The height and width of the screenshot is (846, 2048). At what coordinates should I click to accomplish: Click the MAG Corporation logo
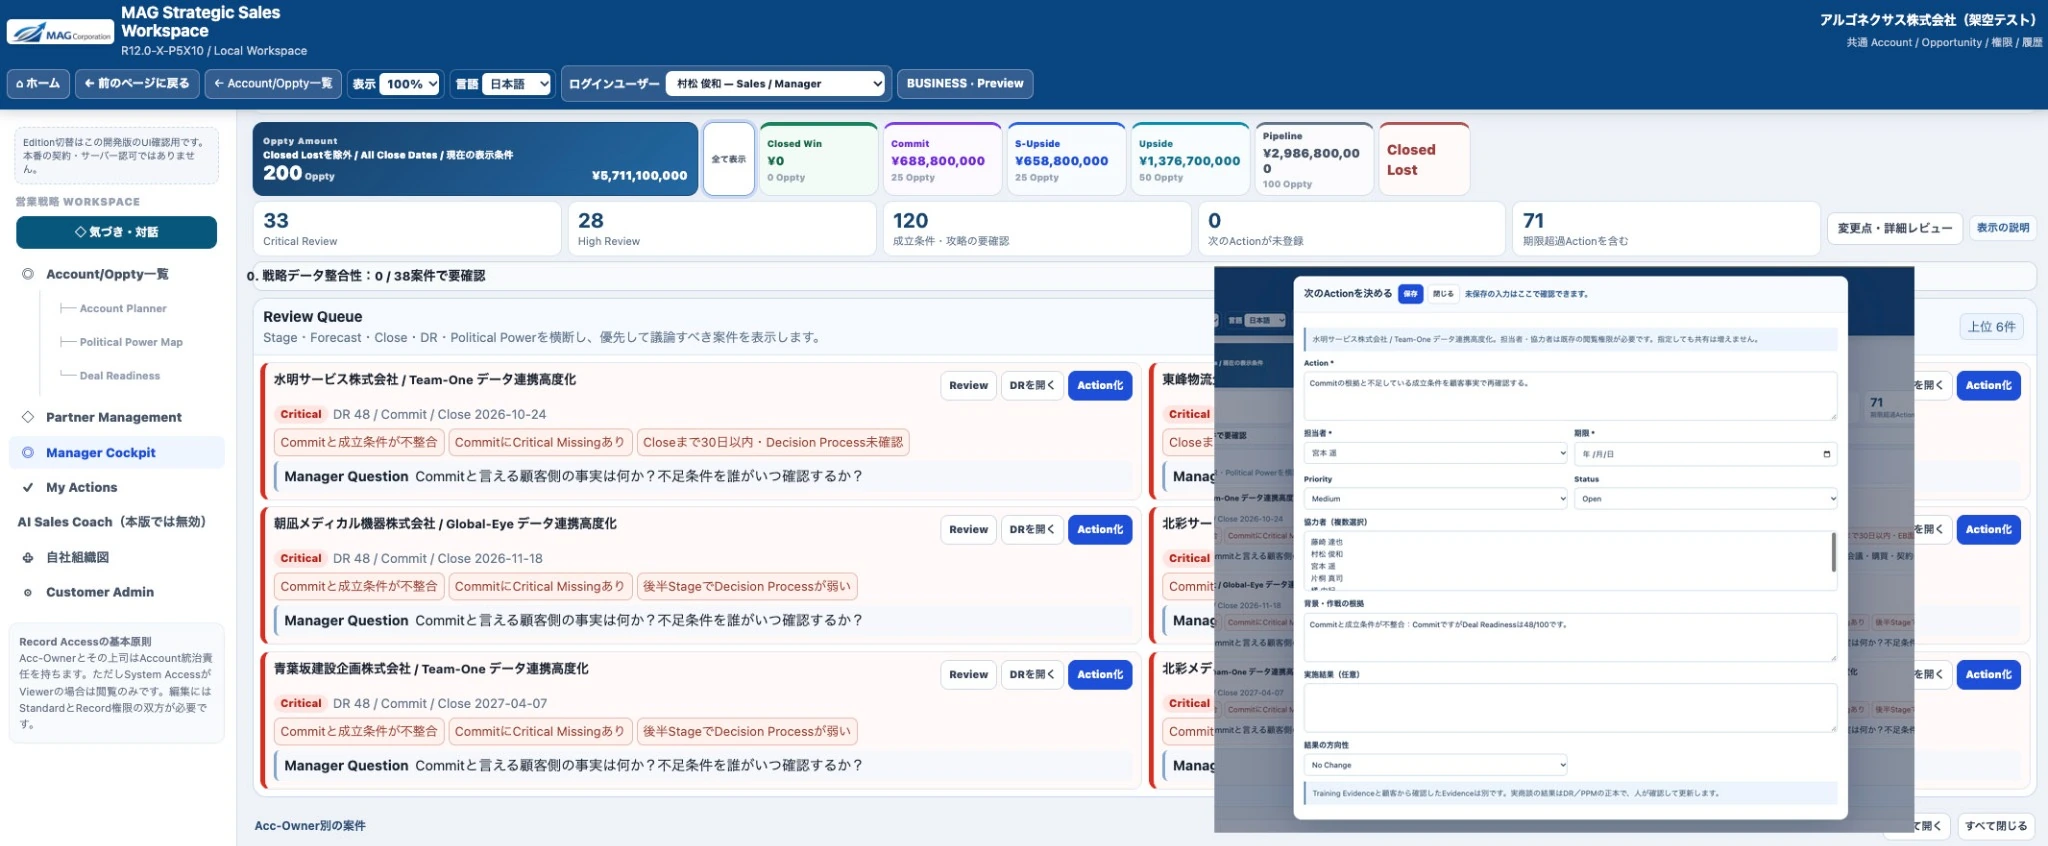(60, 33)
